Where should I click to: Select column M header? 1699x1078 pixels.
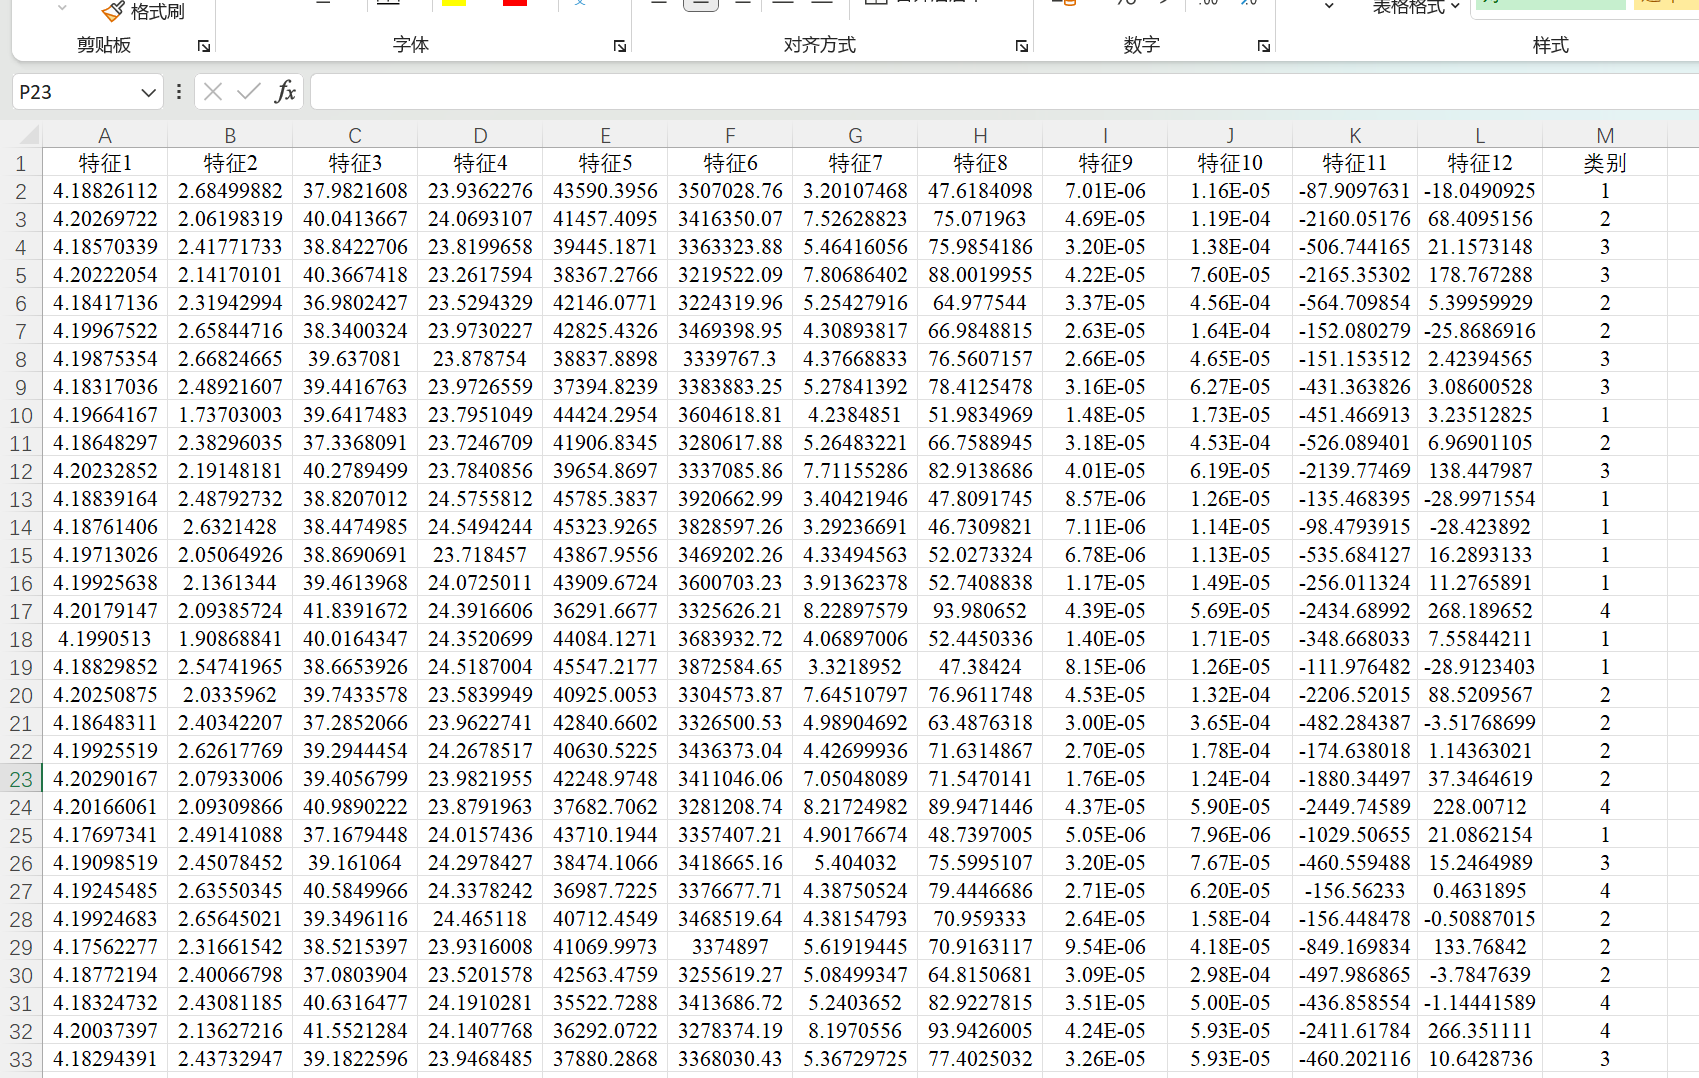(x=1605, y=136)
